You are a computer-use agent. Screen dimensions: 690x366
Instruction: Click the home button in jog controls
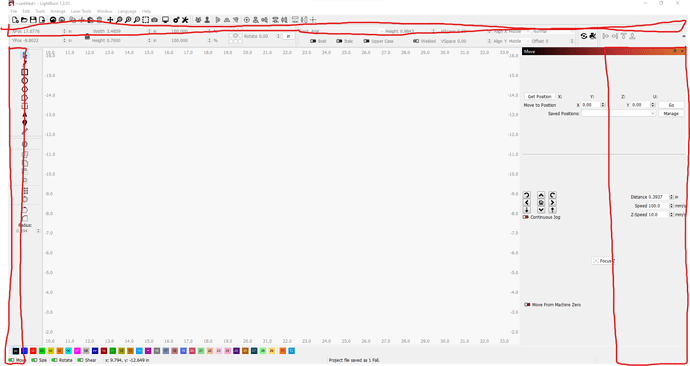(541, 202)
